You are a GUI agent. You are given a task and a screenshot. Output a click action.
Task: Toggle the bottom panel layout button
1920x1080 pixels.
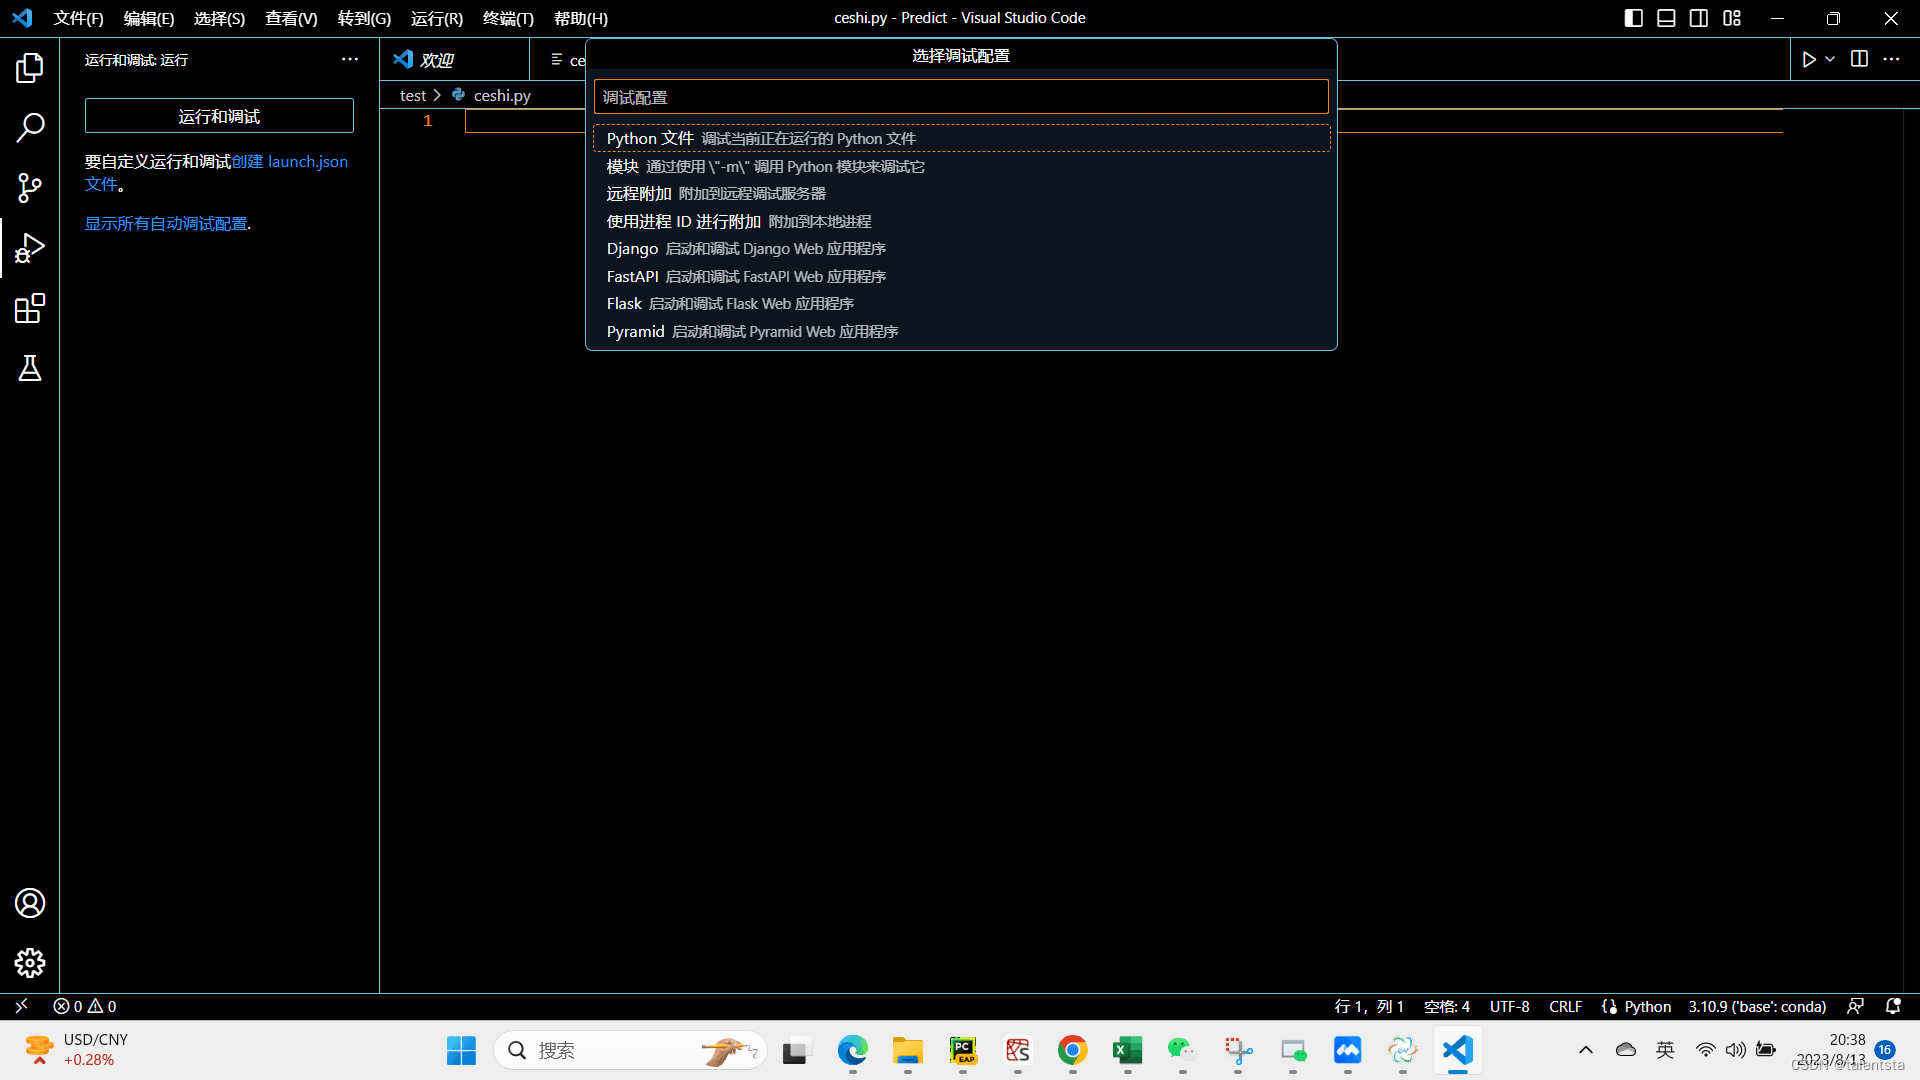pos(1666,18)
